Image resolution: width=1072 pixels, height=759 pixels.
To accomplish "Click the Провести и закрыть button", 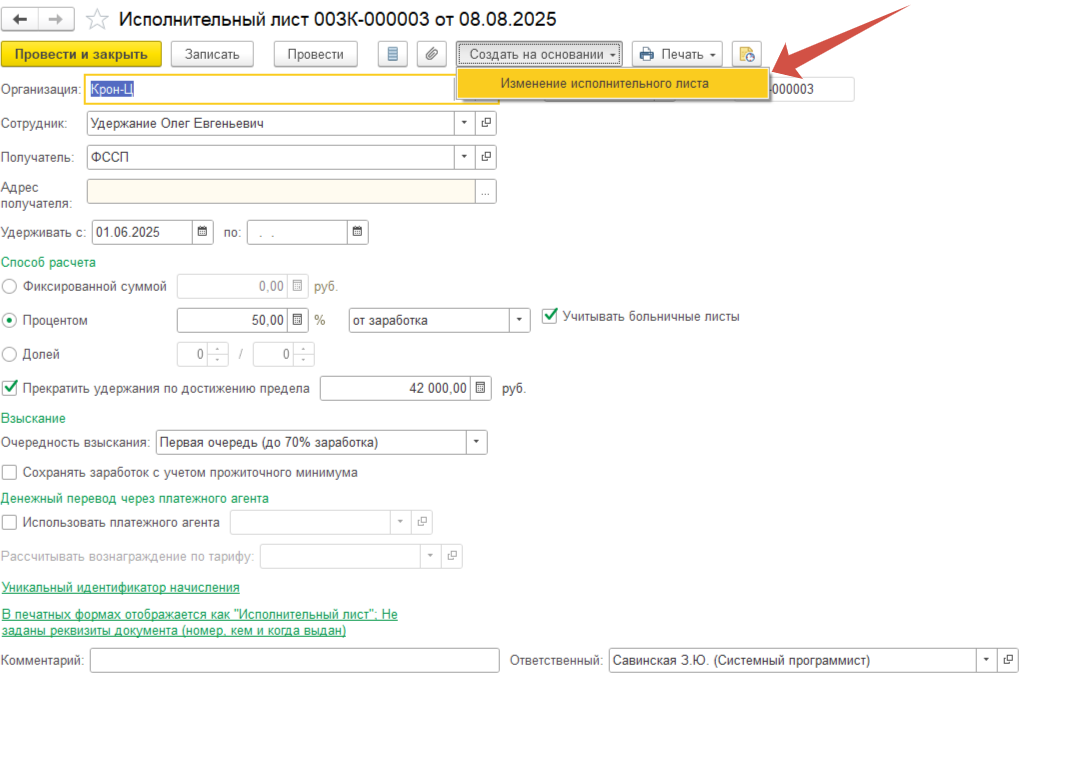I will point(81,54).
